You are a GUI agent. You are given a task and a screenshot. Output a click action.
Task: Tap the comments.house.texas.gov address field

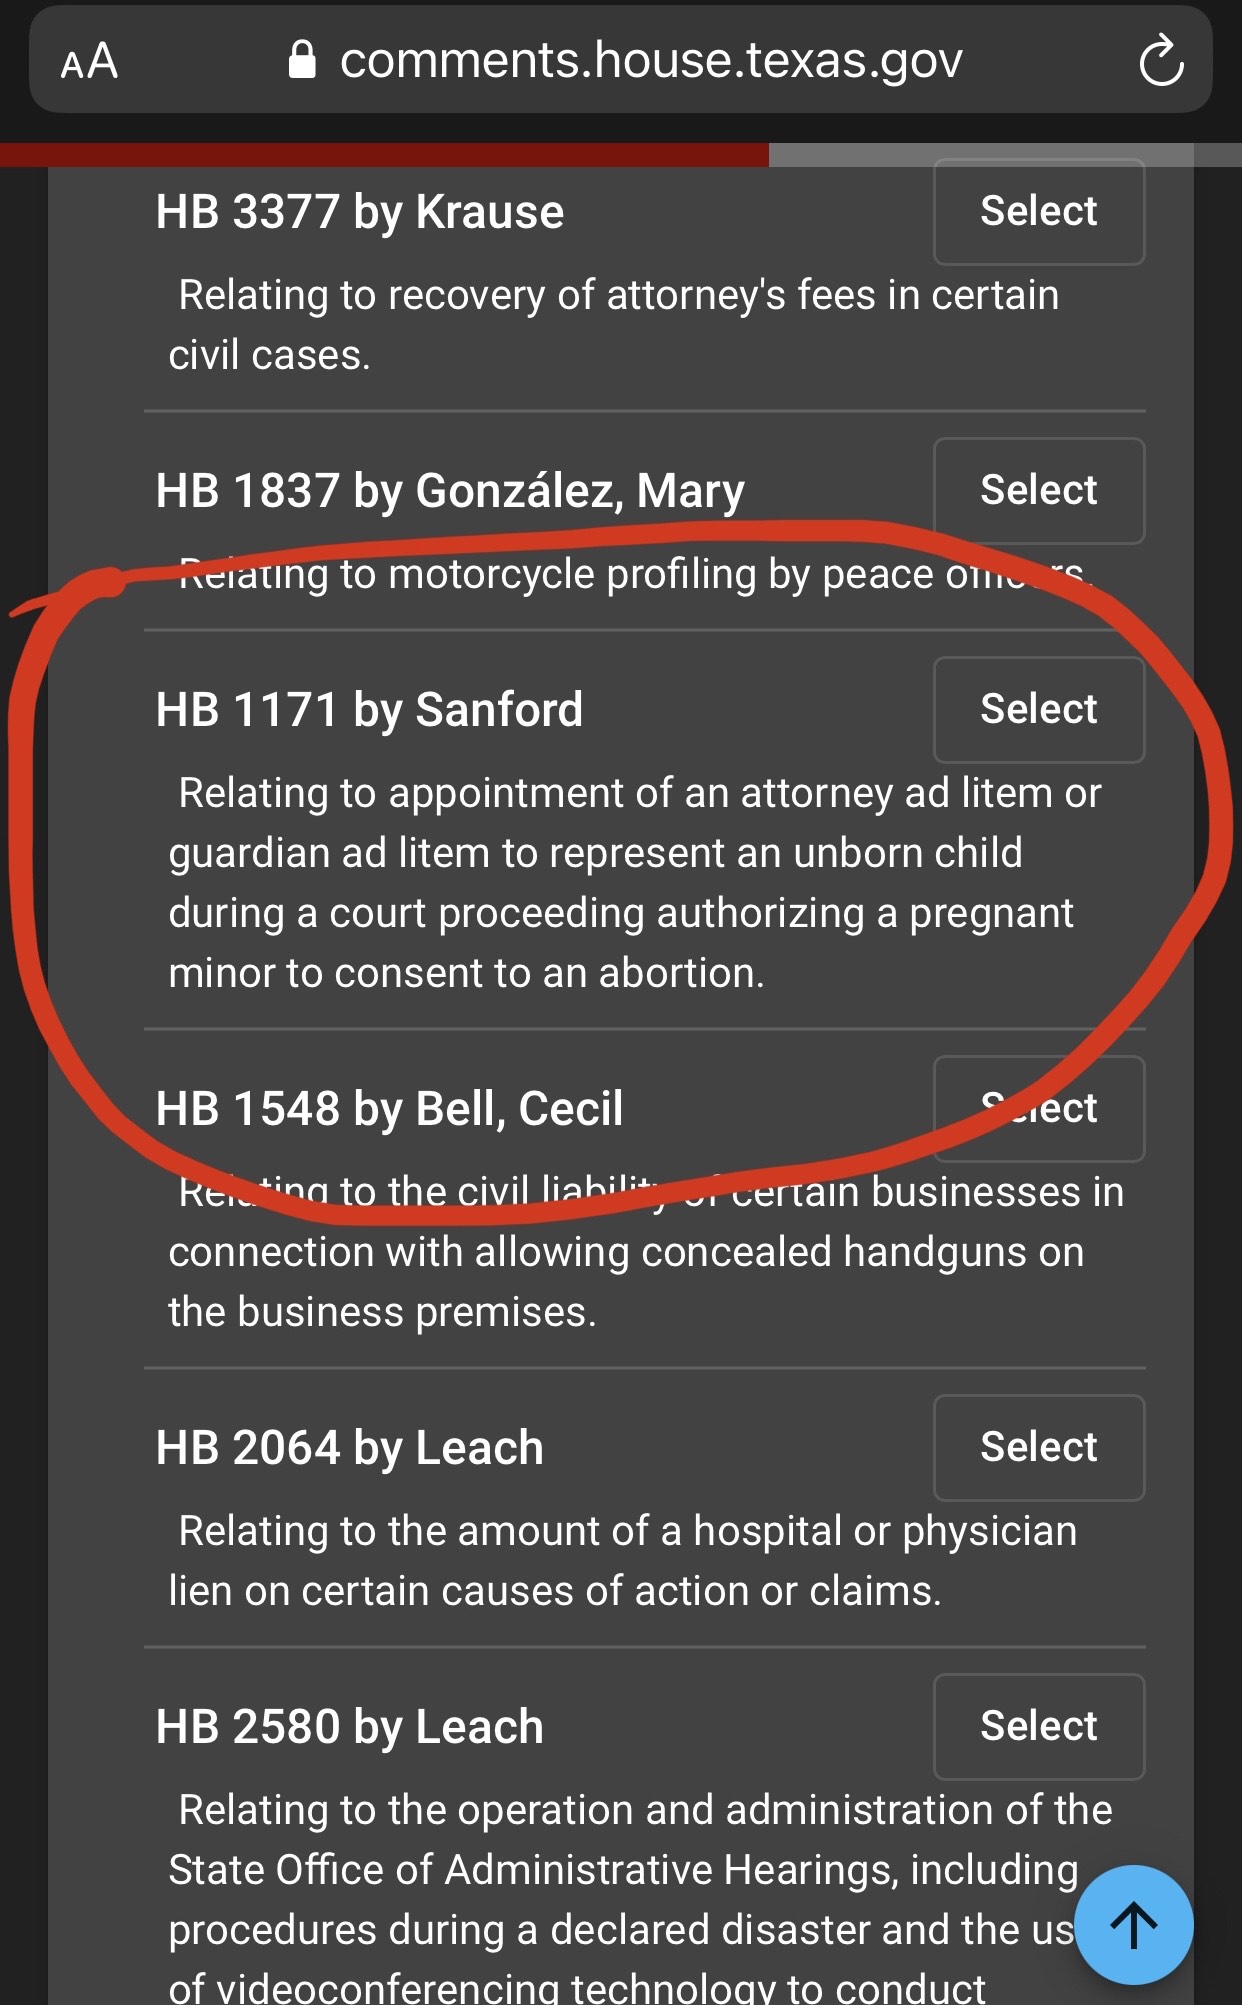coord(650,61)
